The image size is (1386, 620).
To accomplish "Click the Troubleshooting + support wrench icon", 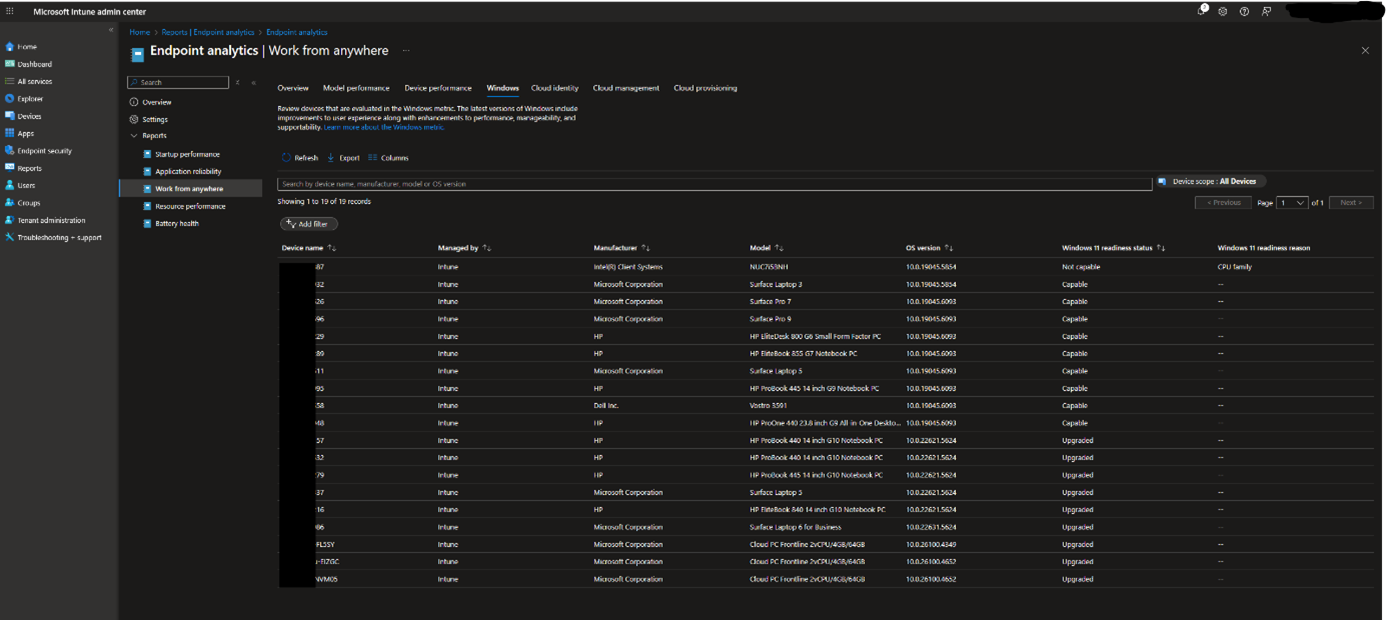I will (10, 238).
